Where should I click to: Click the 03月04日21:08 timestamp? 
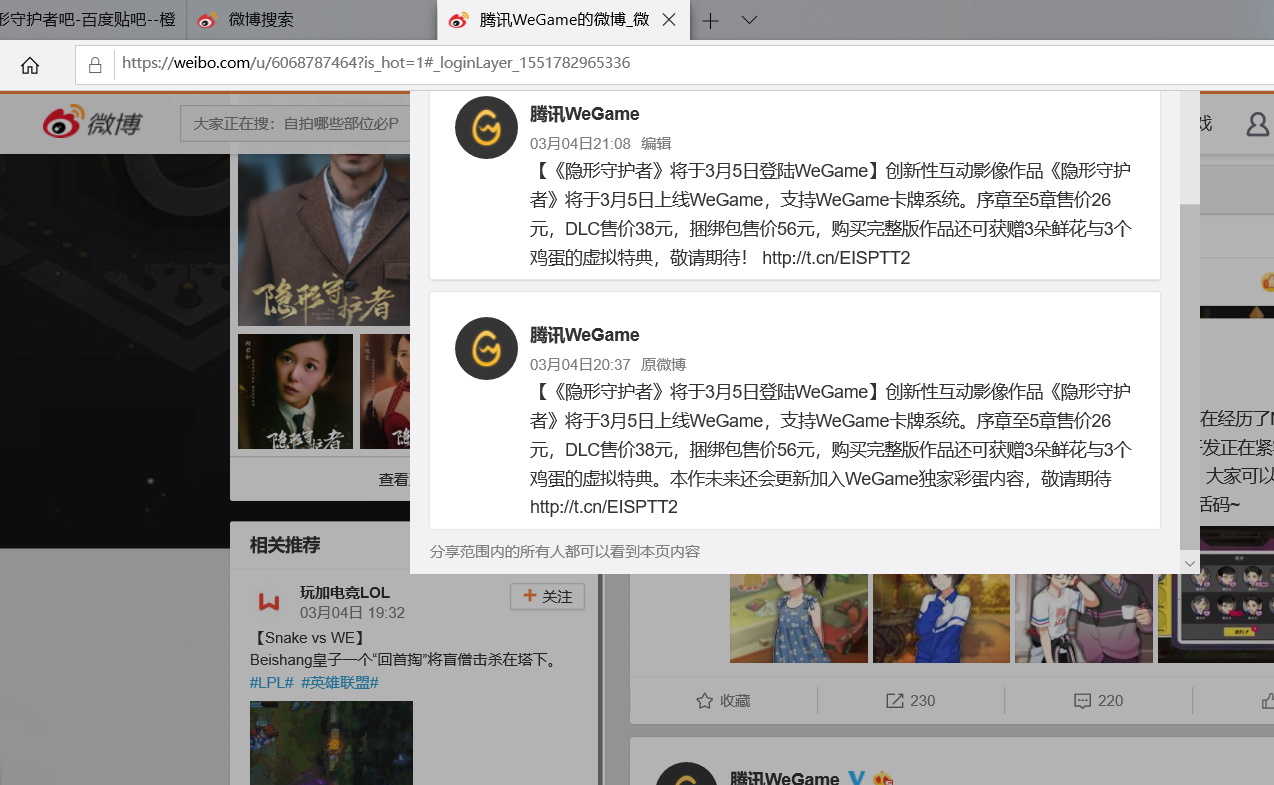(x=580, y=144)
